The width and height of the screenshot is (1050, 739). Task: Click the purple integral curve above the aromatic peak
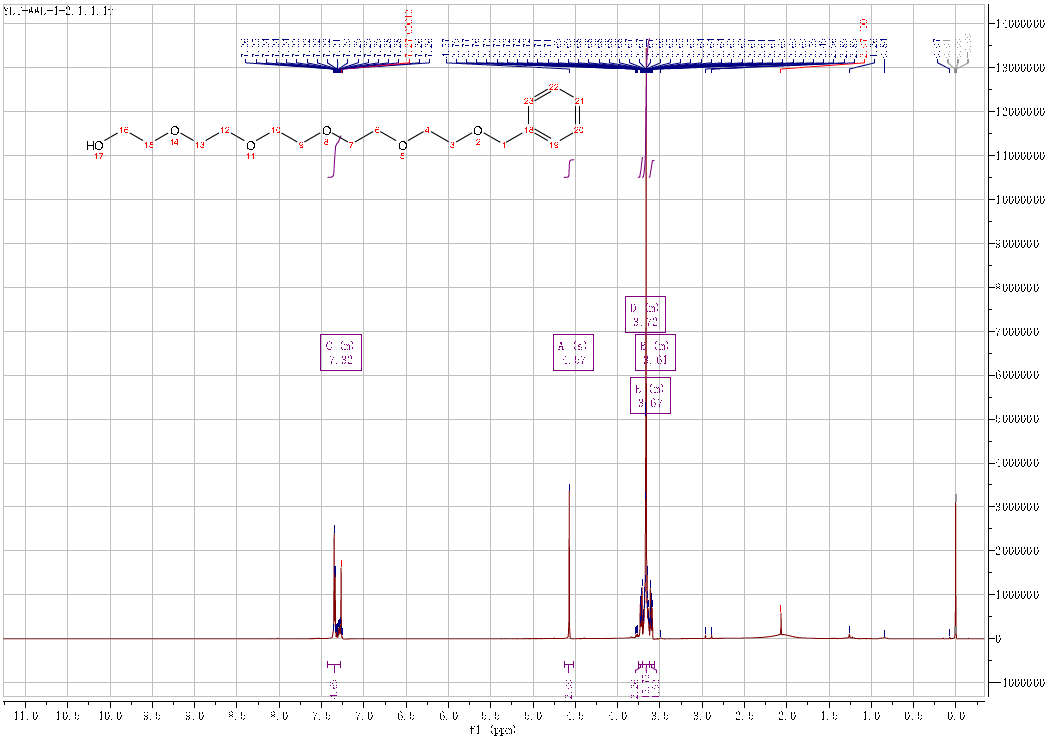[334, 157]
